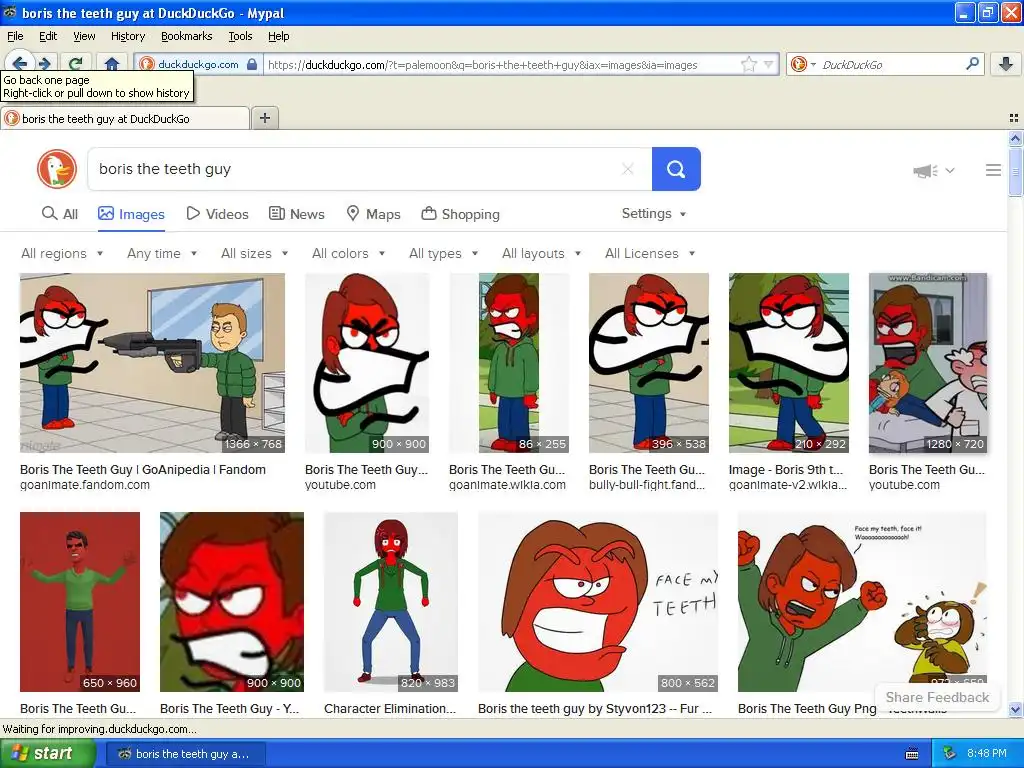Open the View menu
This screenshot has width=1024, height=768.
coord(84,37)
